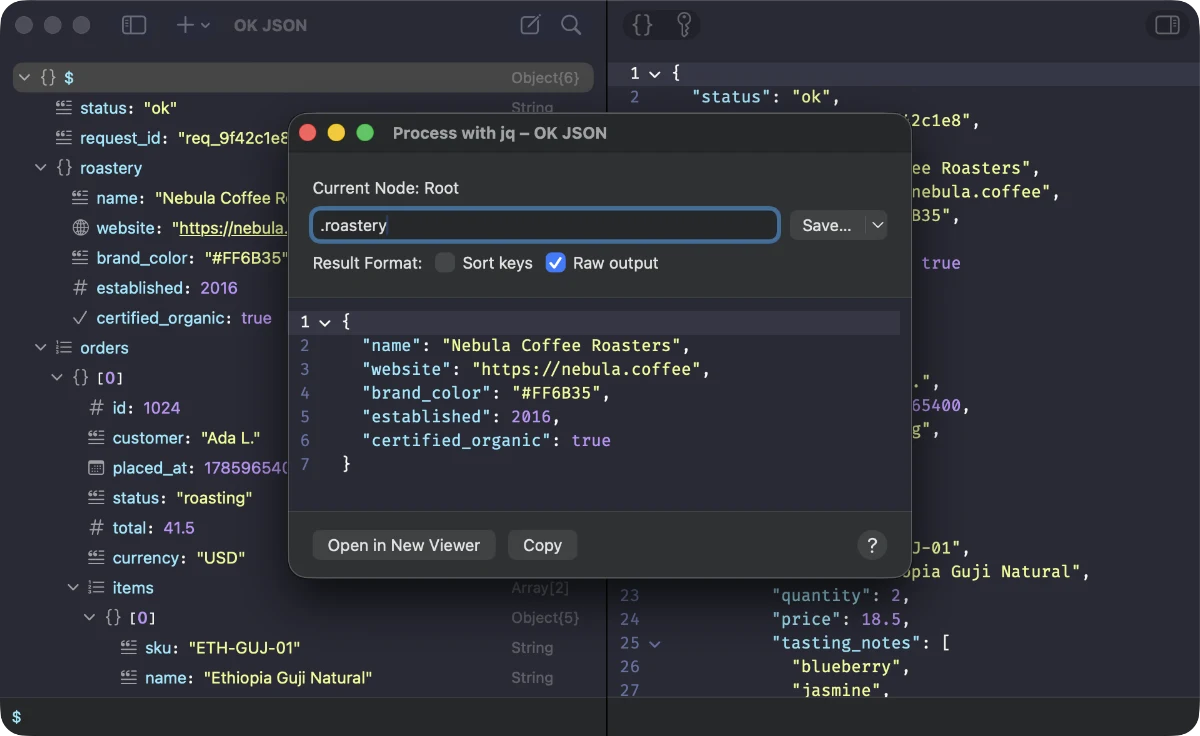The image size is (1200, 736).
Task: Open the jq help question mark
Action: 872,545
